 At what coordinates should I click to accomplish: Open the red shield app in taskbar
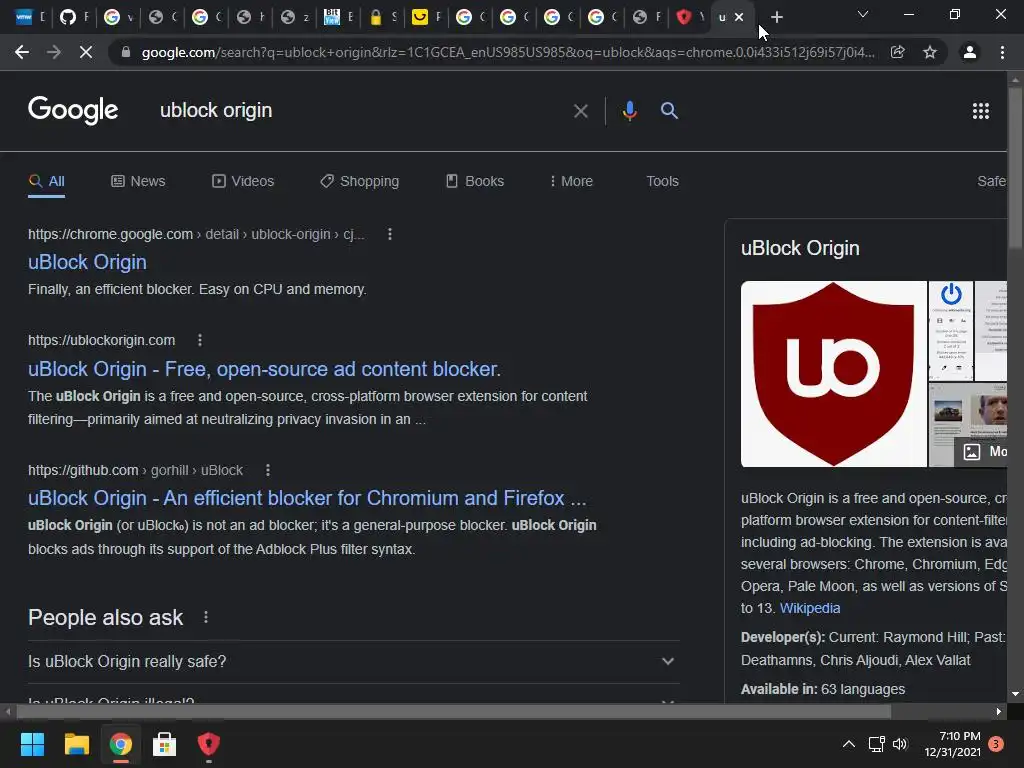pos(208,744)
